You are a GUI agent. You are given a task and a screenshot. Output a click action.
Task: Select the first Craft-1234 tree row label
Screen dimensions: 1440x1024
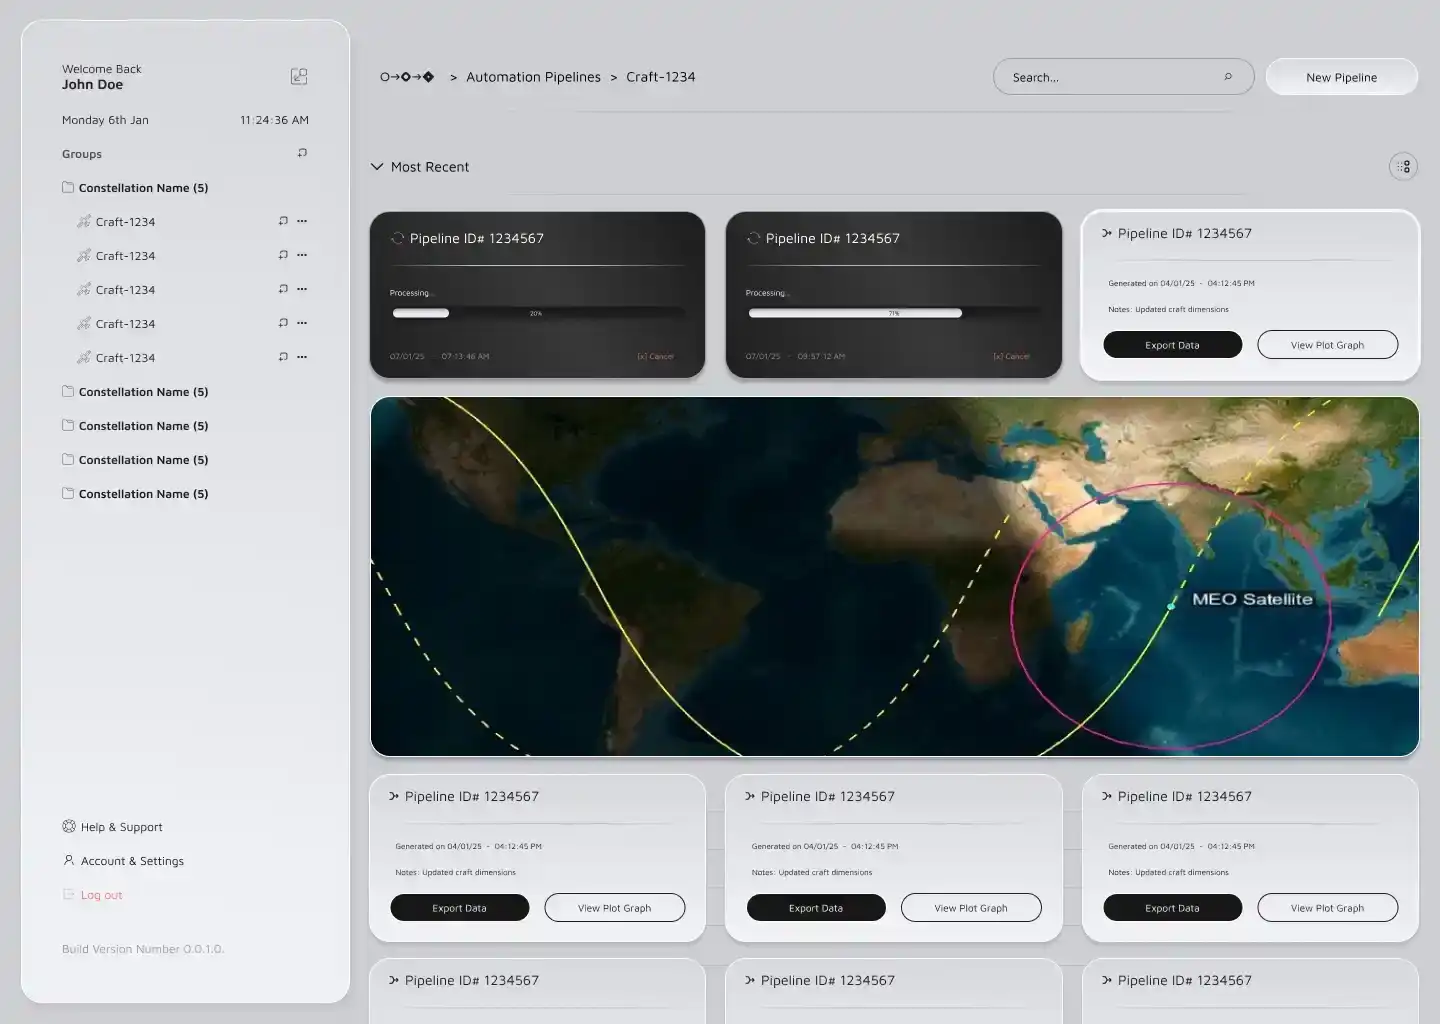[x=125, y=222]
